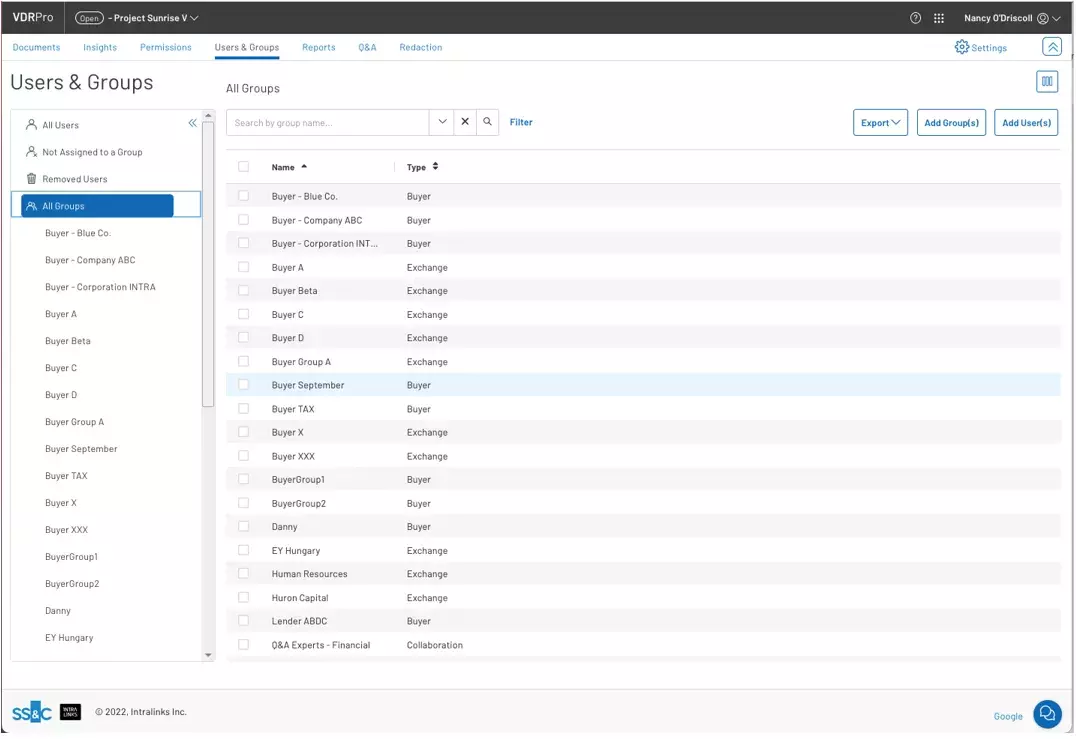Click the help question mark icon

(915, 18)
